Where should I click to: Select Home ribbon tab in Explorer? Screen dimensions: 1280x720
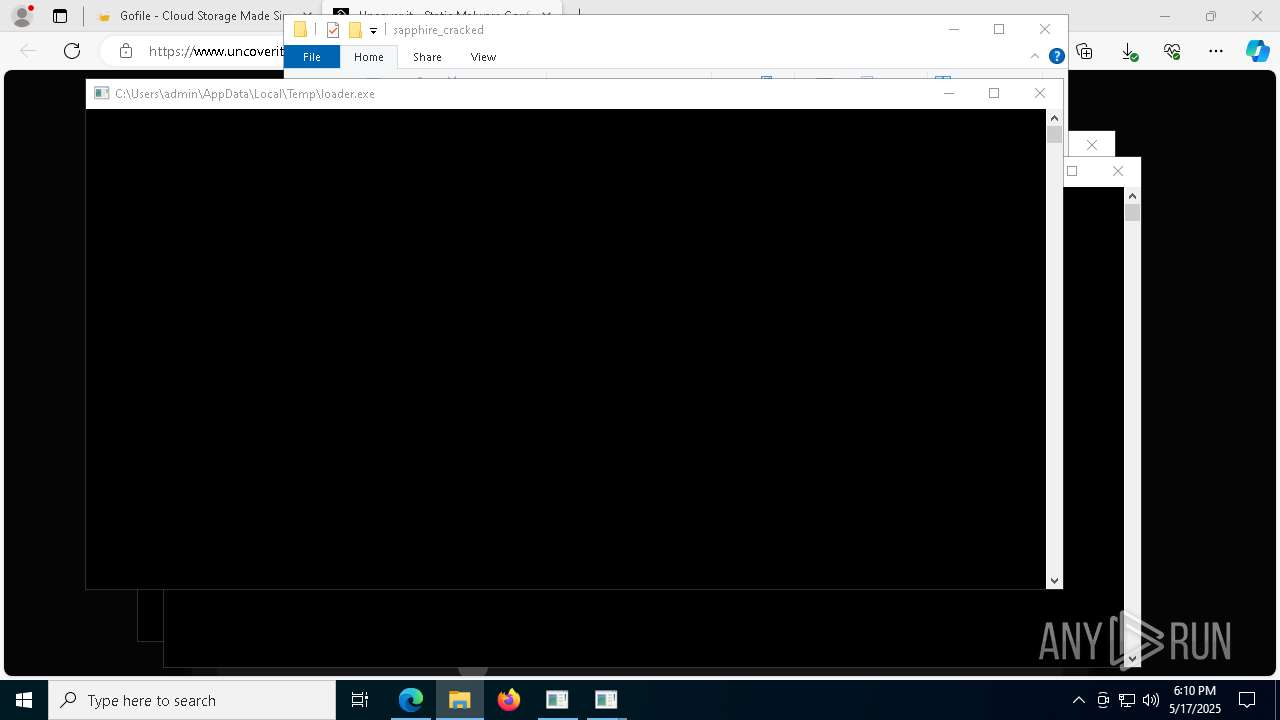coord(369,57)
